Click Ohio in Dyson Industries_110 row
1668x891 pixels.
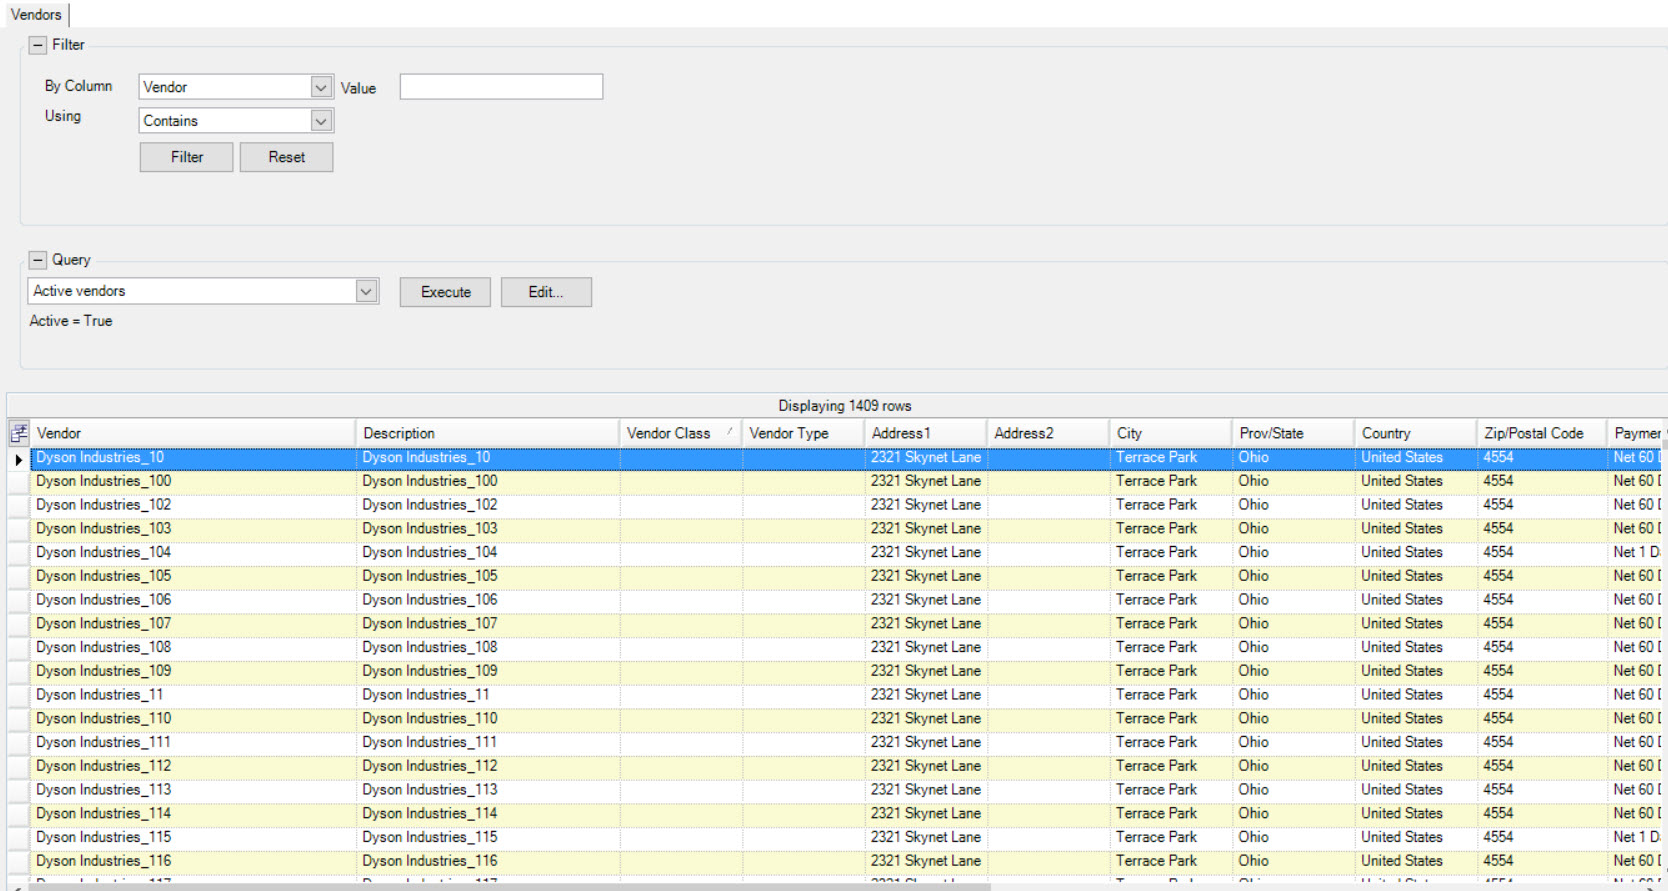pyautogui.click(x=1293, y=719)
